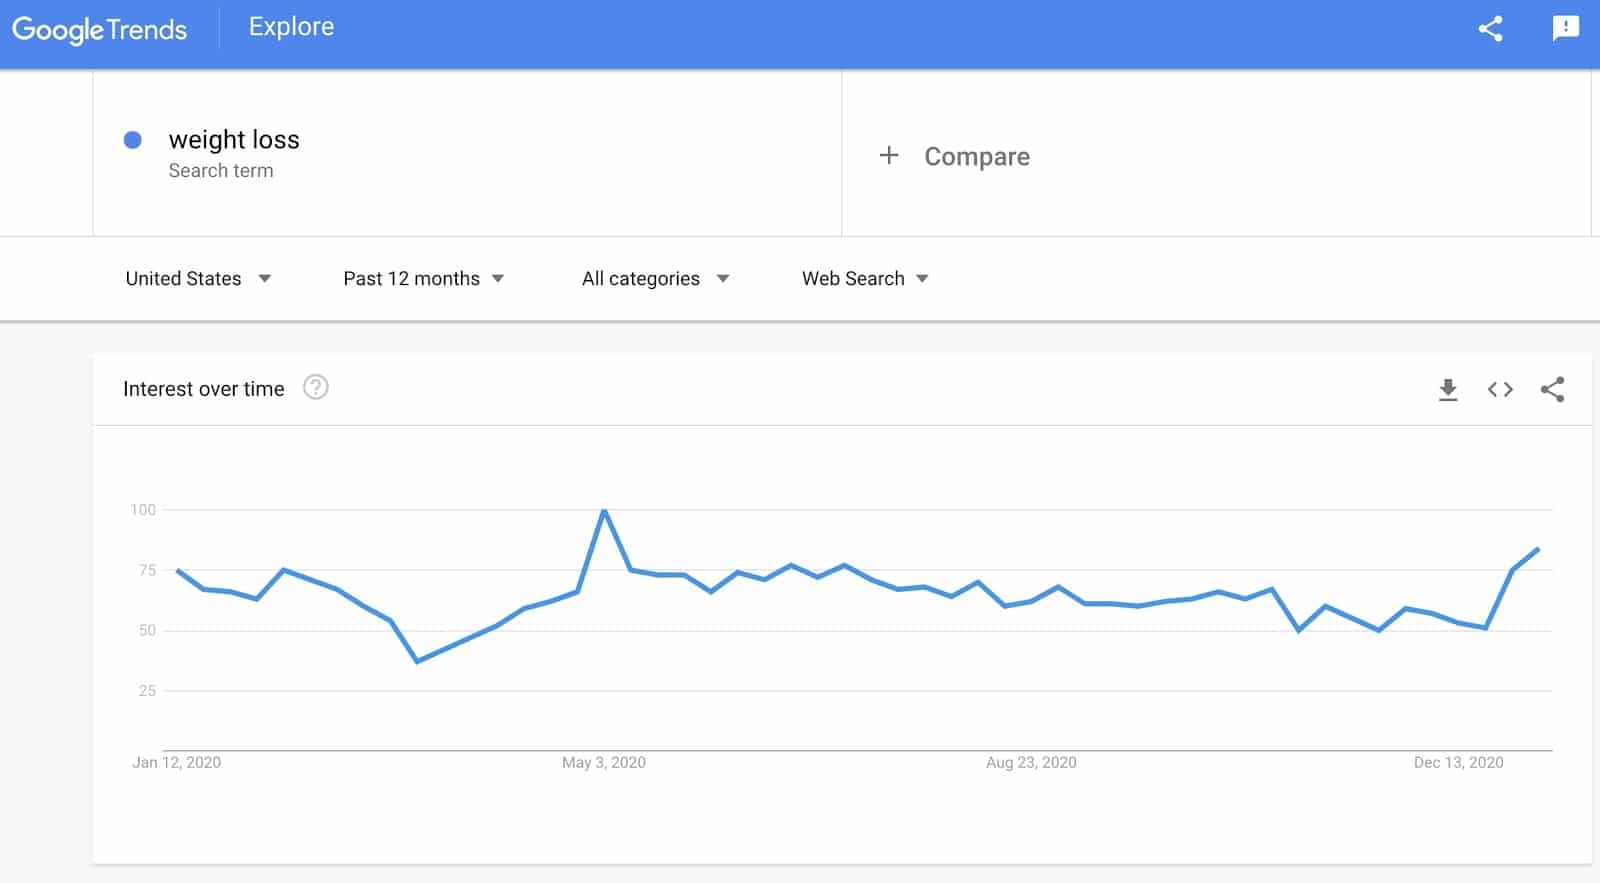The image size is (1600, 883).
Task: Edit the weight loss search term
Action: [x=234, y=139]
